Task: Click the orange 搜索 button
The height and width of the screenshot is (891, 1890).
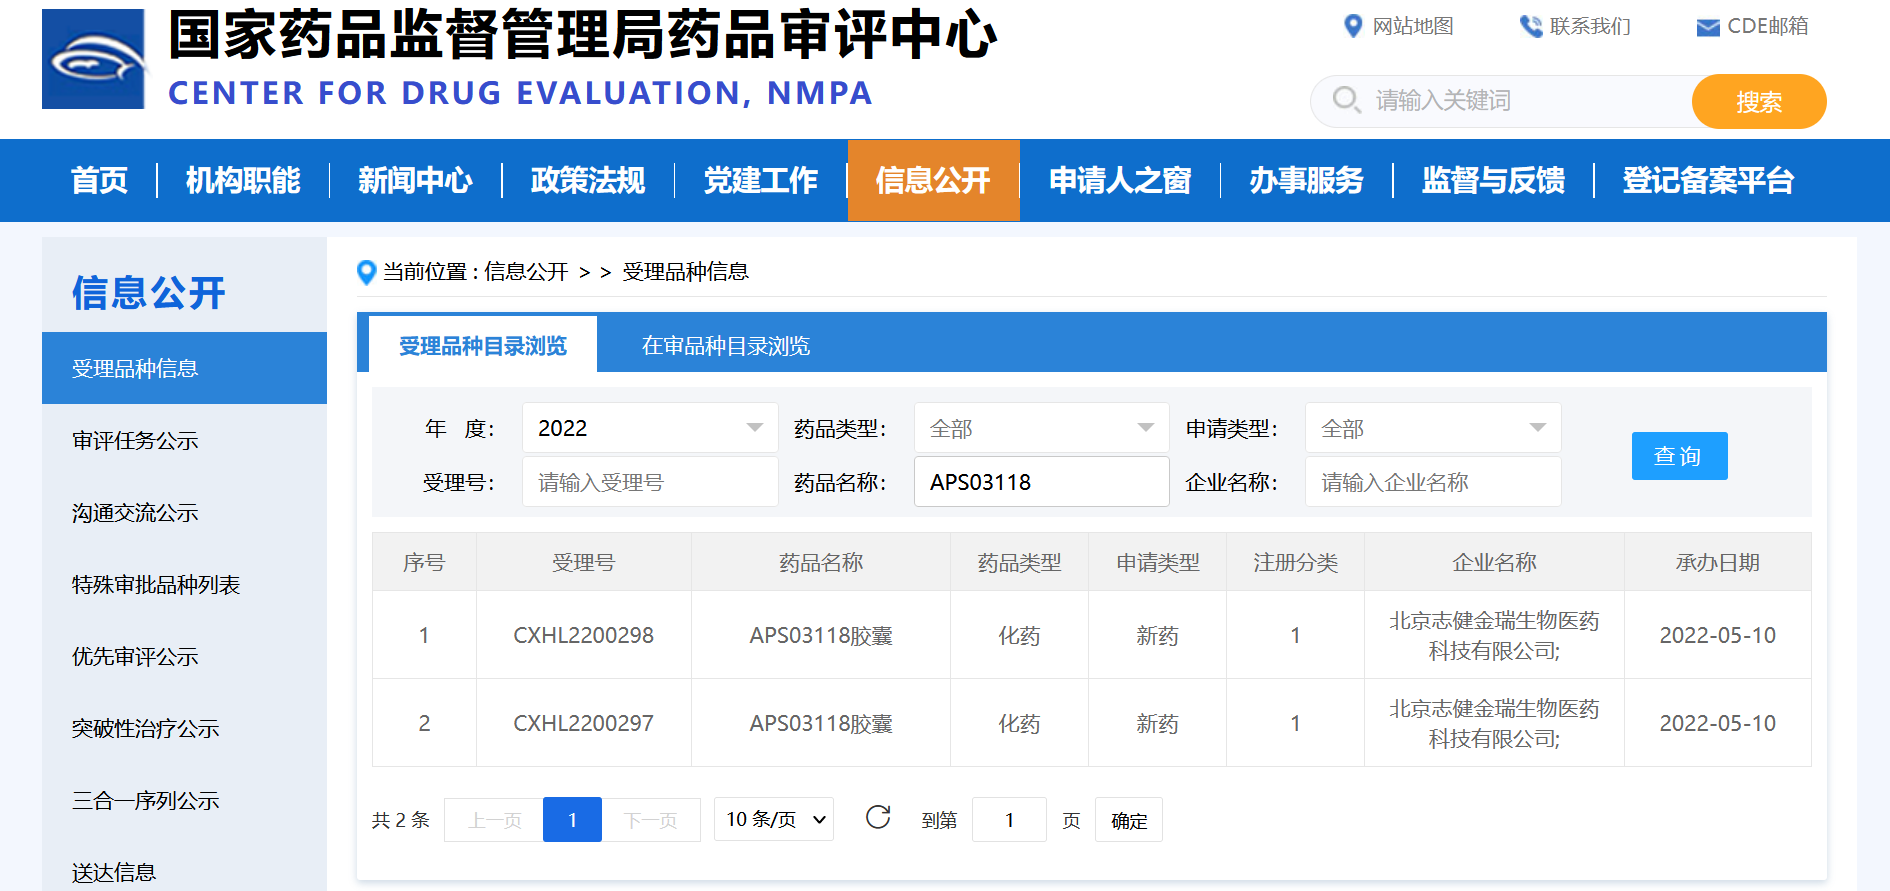Action: 1759,101
